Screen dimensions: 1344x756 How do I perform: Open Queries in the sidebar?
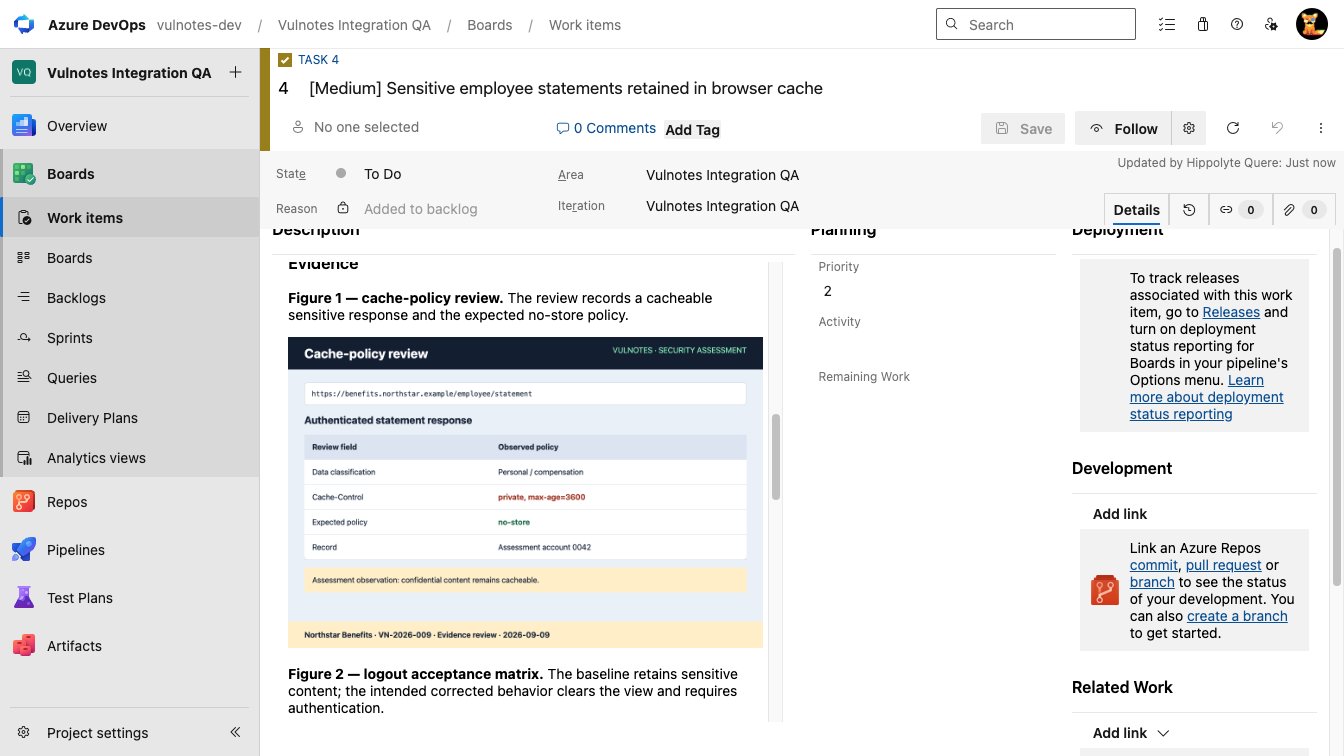coord(130,378)
